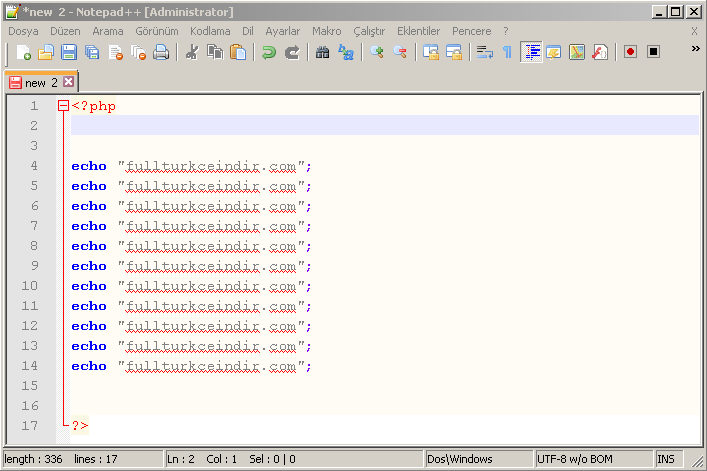The height and width of the screenshot is (471, 707).
Task: Show the Document Map panel icon
Action: (x=577, y=52)
